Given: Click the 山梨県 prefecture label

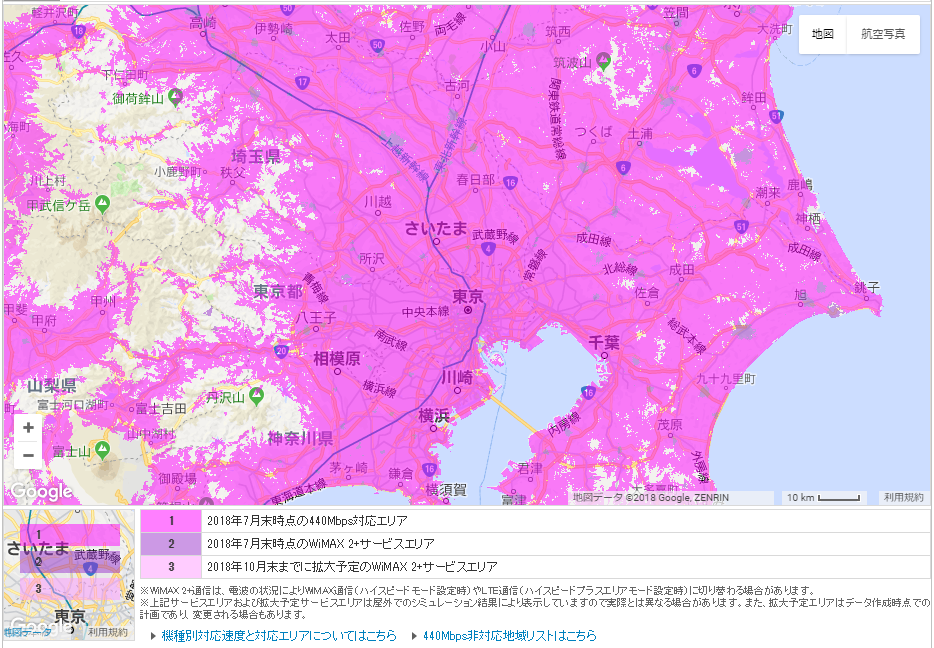Looking at the screenshot, I should (52, 385).
